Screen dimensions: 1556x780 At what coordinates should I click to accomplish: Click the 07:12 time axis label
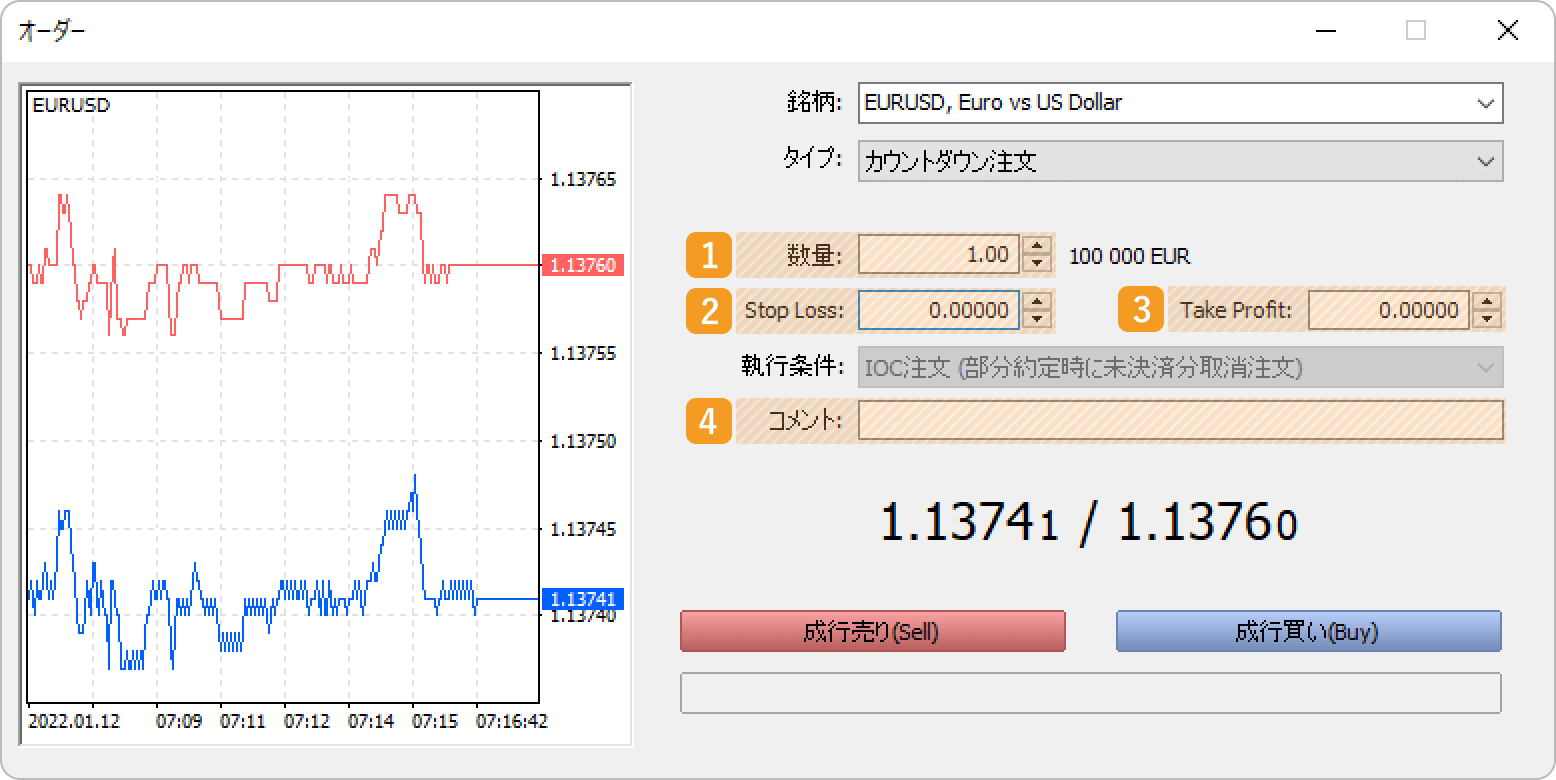tap(307, 721)
